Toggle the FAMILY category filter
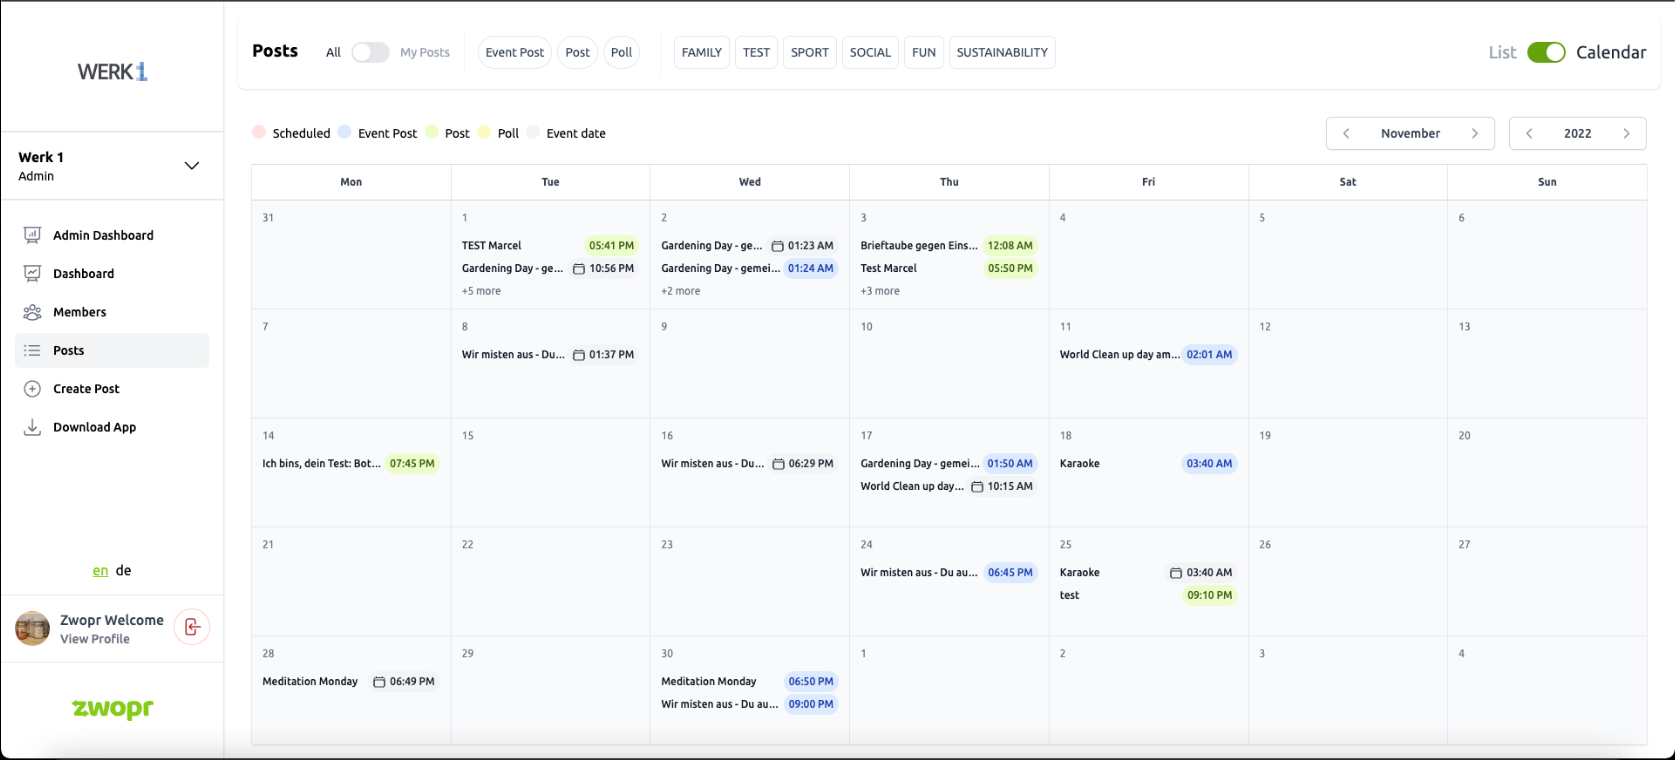Image resolution: width=1675 pixels, height=760 pixels. tap(702, 52)
